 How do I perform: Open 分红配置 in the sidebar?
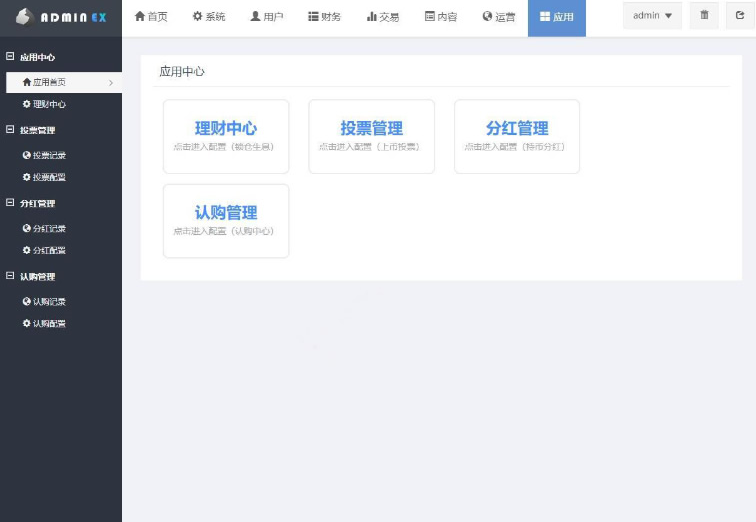[x=45, y=250]
